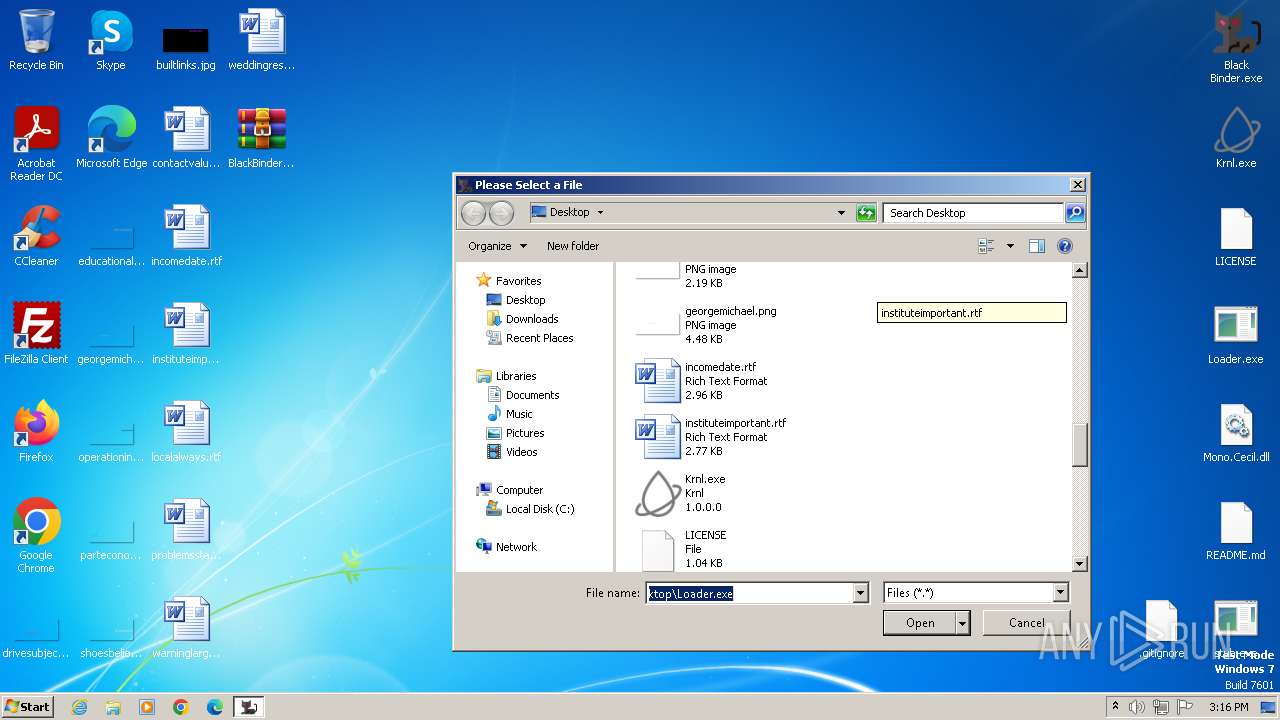Screen dimensions: 1280x720
Task: Open Google Chrome desktop shortcut
Action: pos(36,536)
